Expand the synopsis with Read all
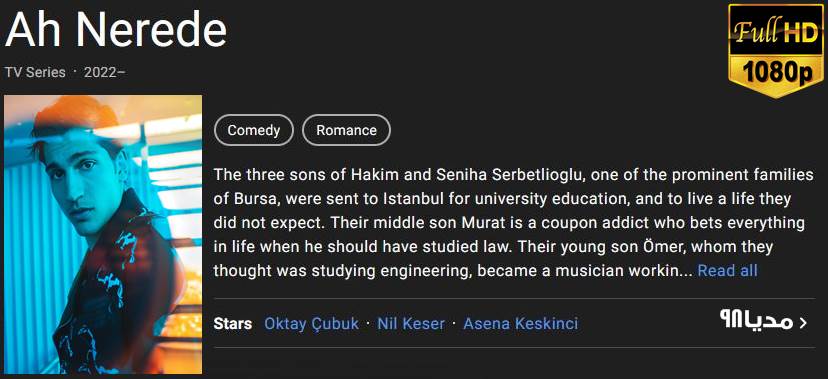Viewport: 828px width, 379px height. pyautogui.click(x=727, y=270)
